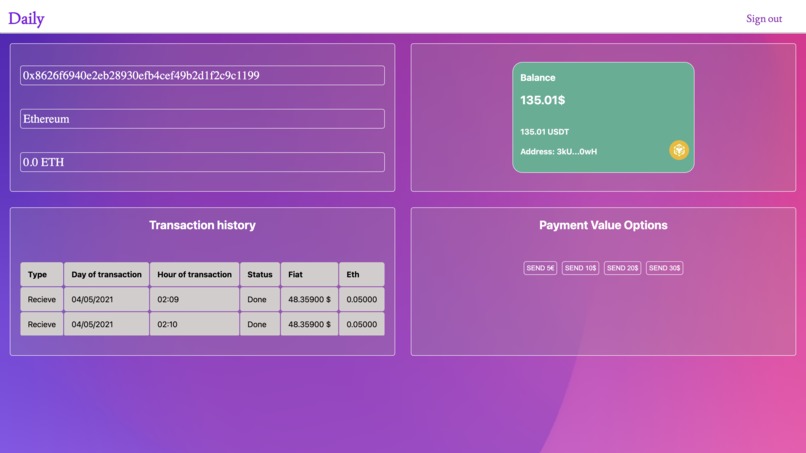This screenshot has height=453, width=806.
Task: Click 0.05000 Eth in the 02:09 row
Action: click(361, 299)
